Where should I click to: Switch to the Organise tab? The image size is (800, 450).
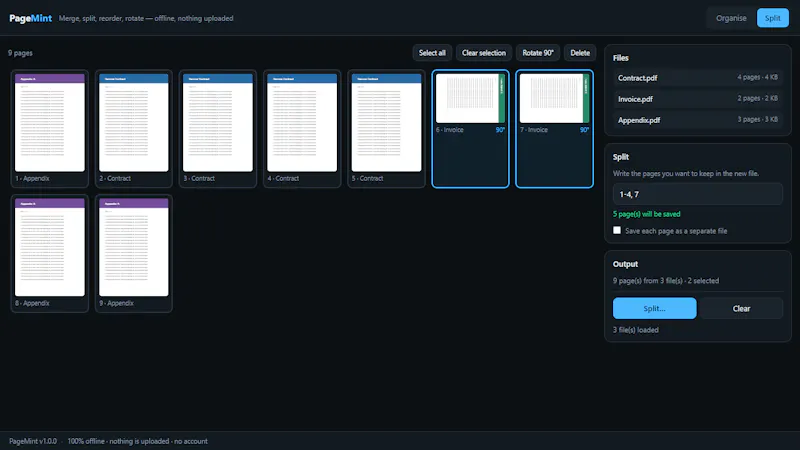731,18
